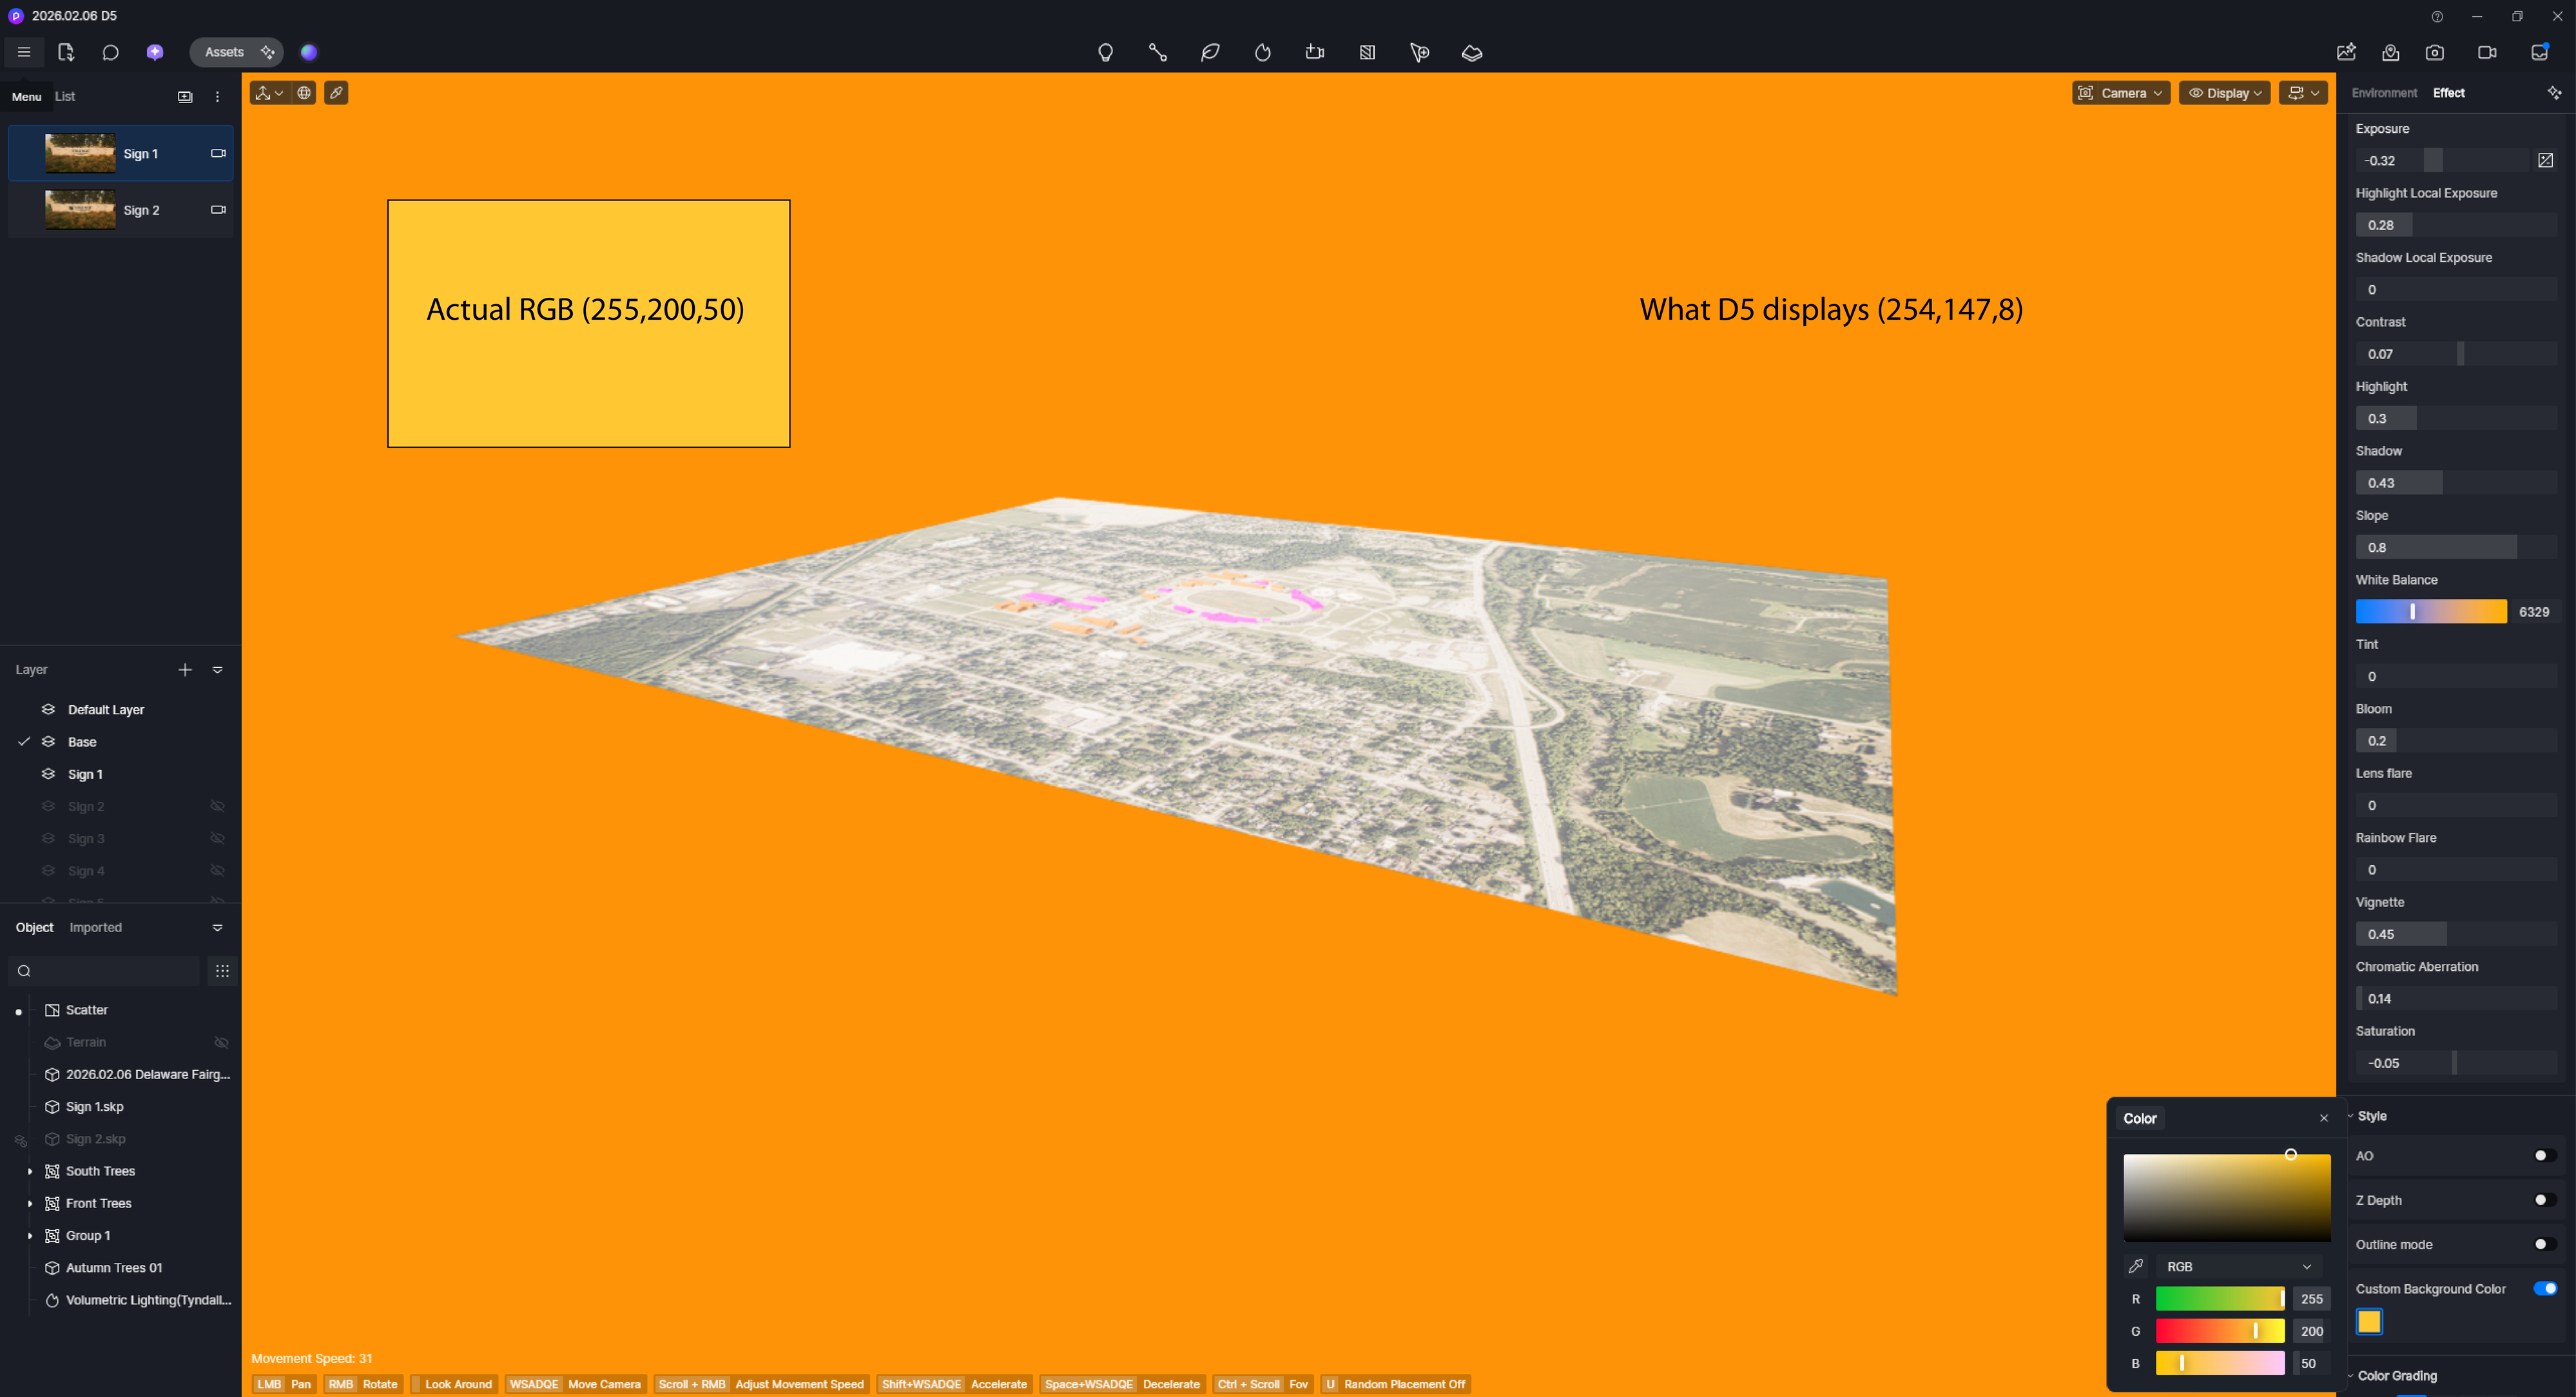The height and width of the screenshot is (1397, 2576).
Task: Click the flame effects tool icon
Action: tap(1262, 53)
